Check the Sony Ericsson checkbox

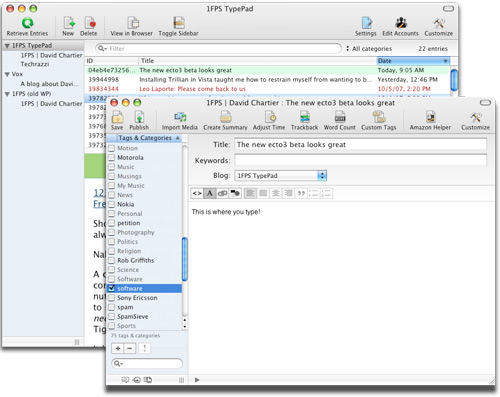(x=112, y=297)
